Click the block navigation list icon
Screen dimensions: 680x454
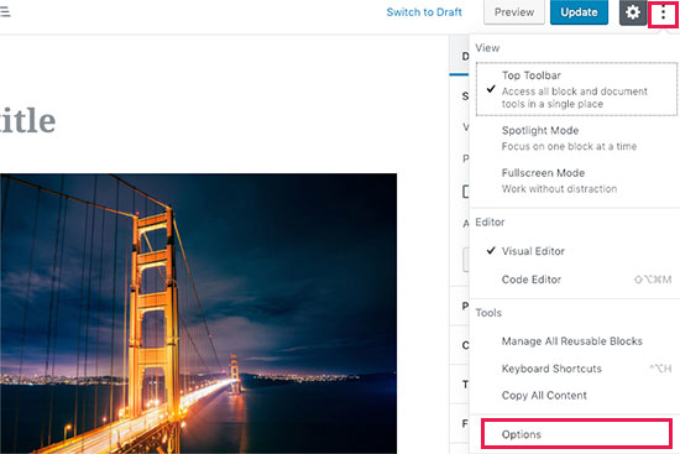pos(5,13)
